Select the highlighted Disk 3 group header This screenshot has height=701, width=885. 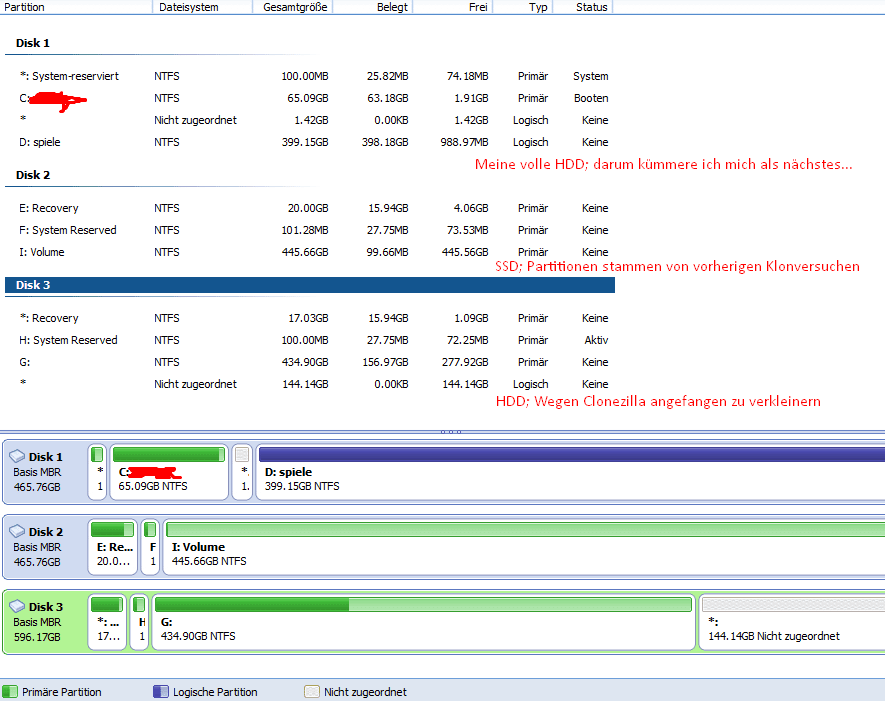pyautogui.click(x=309, y=285)
